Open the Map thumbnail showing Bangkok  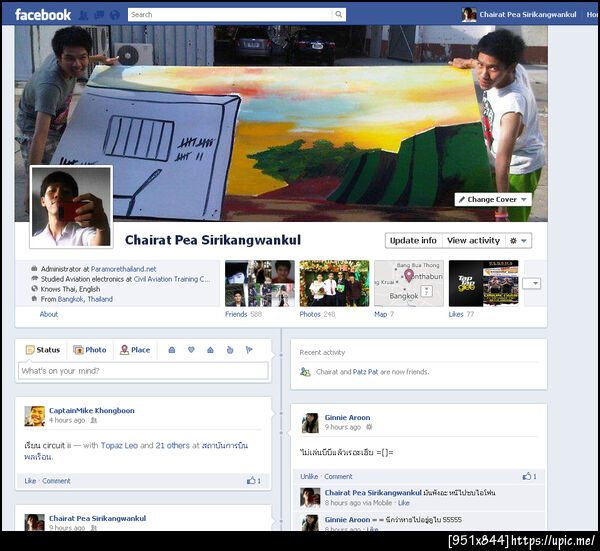pos(409,283)
